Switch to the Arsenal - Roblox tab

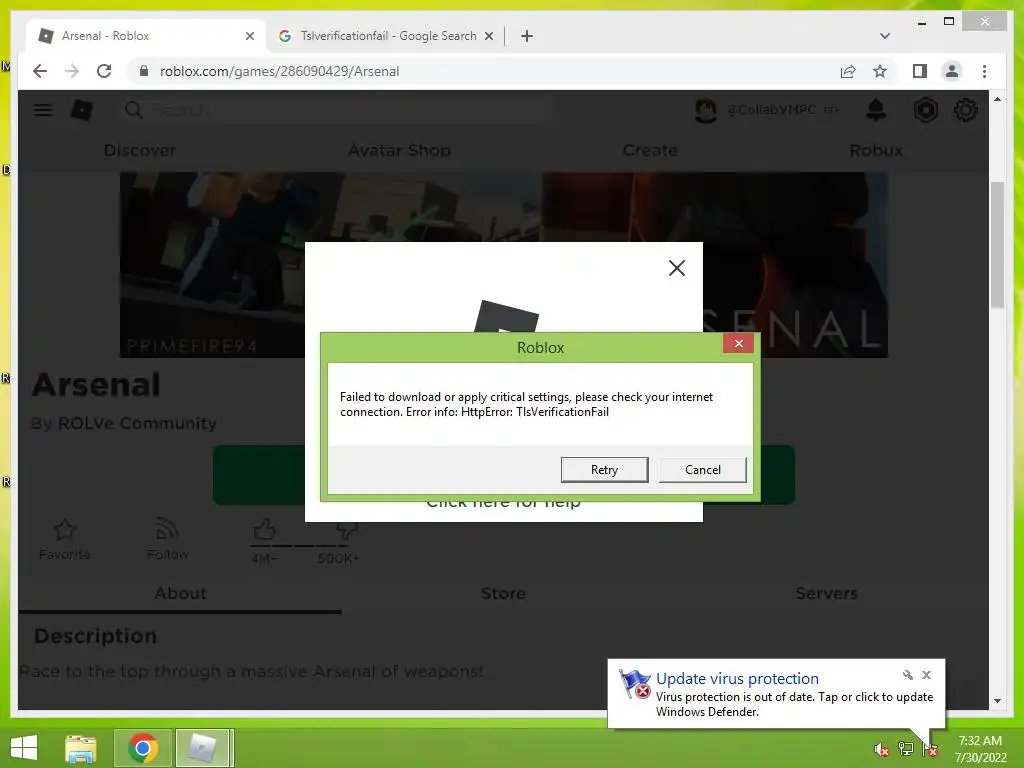click(147, 36)
